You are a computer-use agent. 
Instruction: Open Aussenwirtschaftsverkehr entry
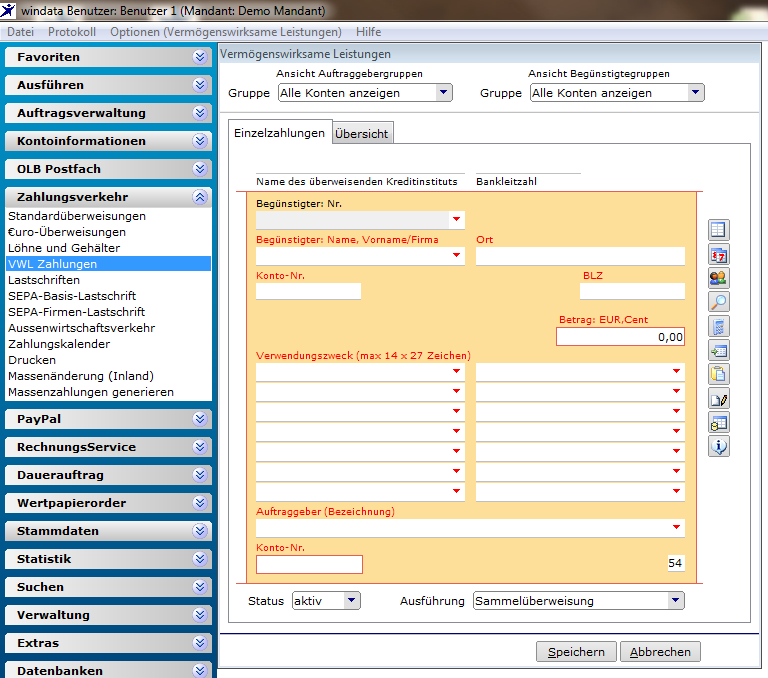82,328
